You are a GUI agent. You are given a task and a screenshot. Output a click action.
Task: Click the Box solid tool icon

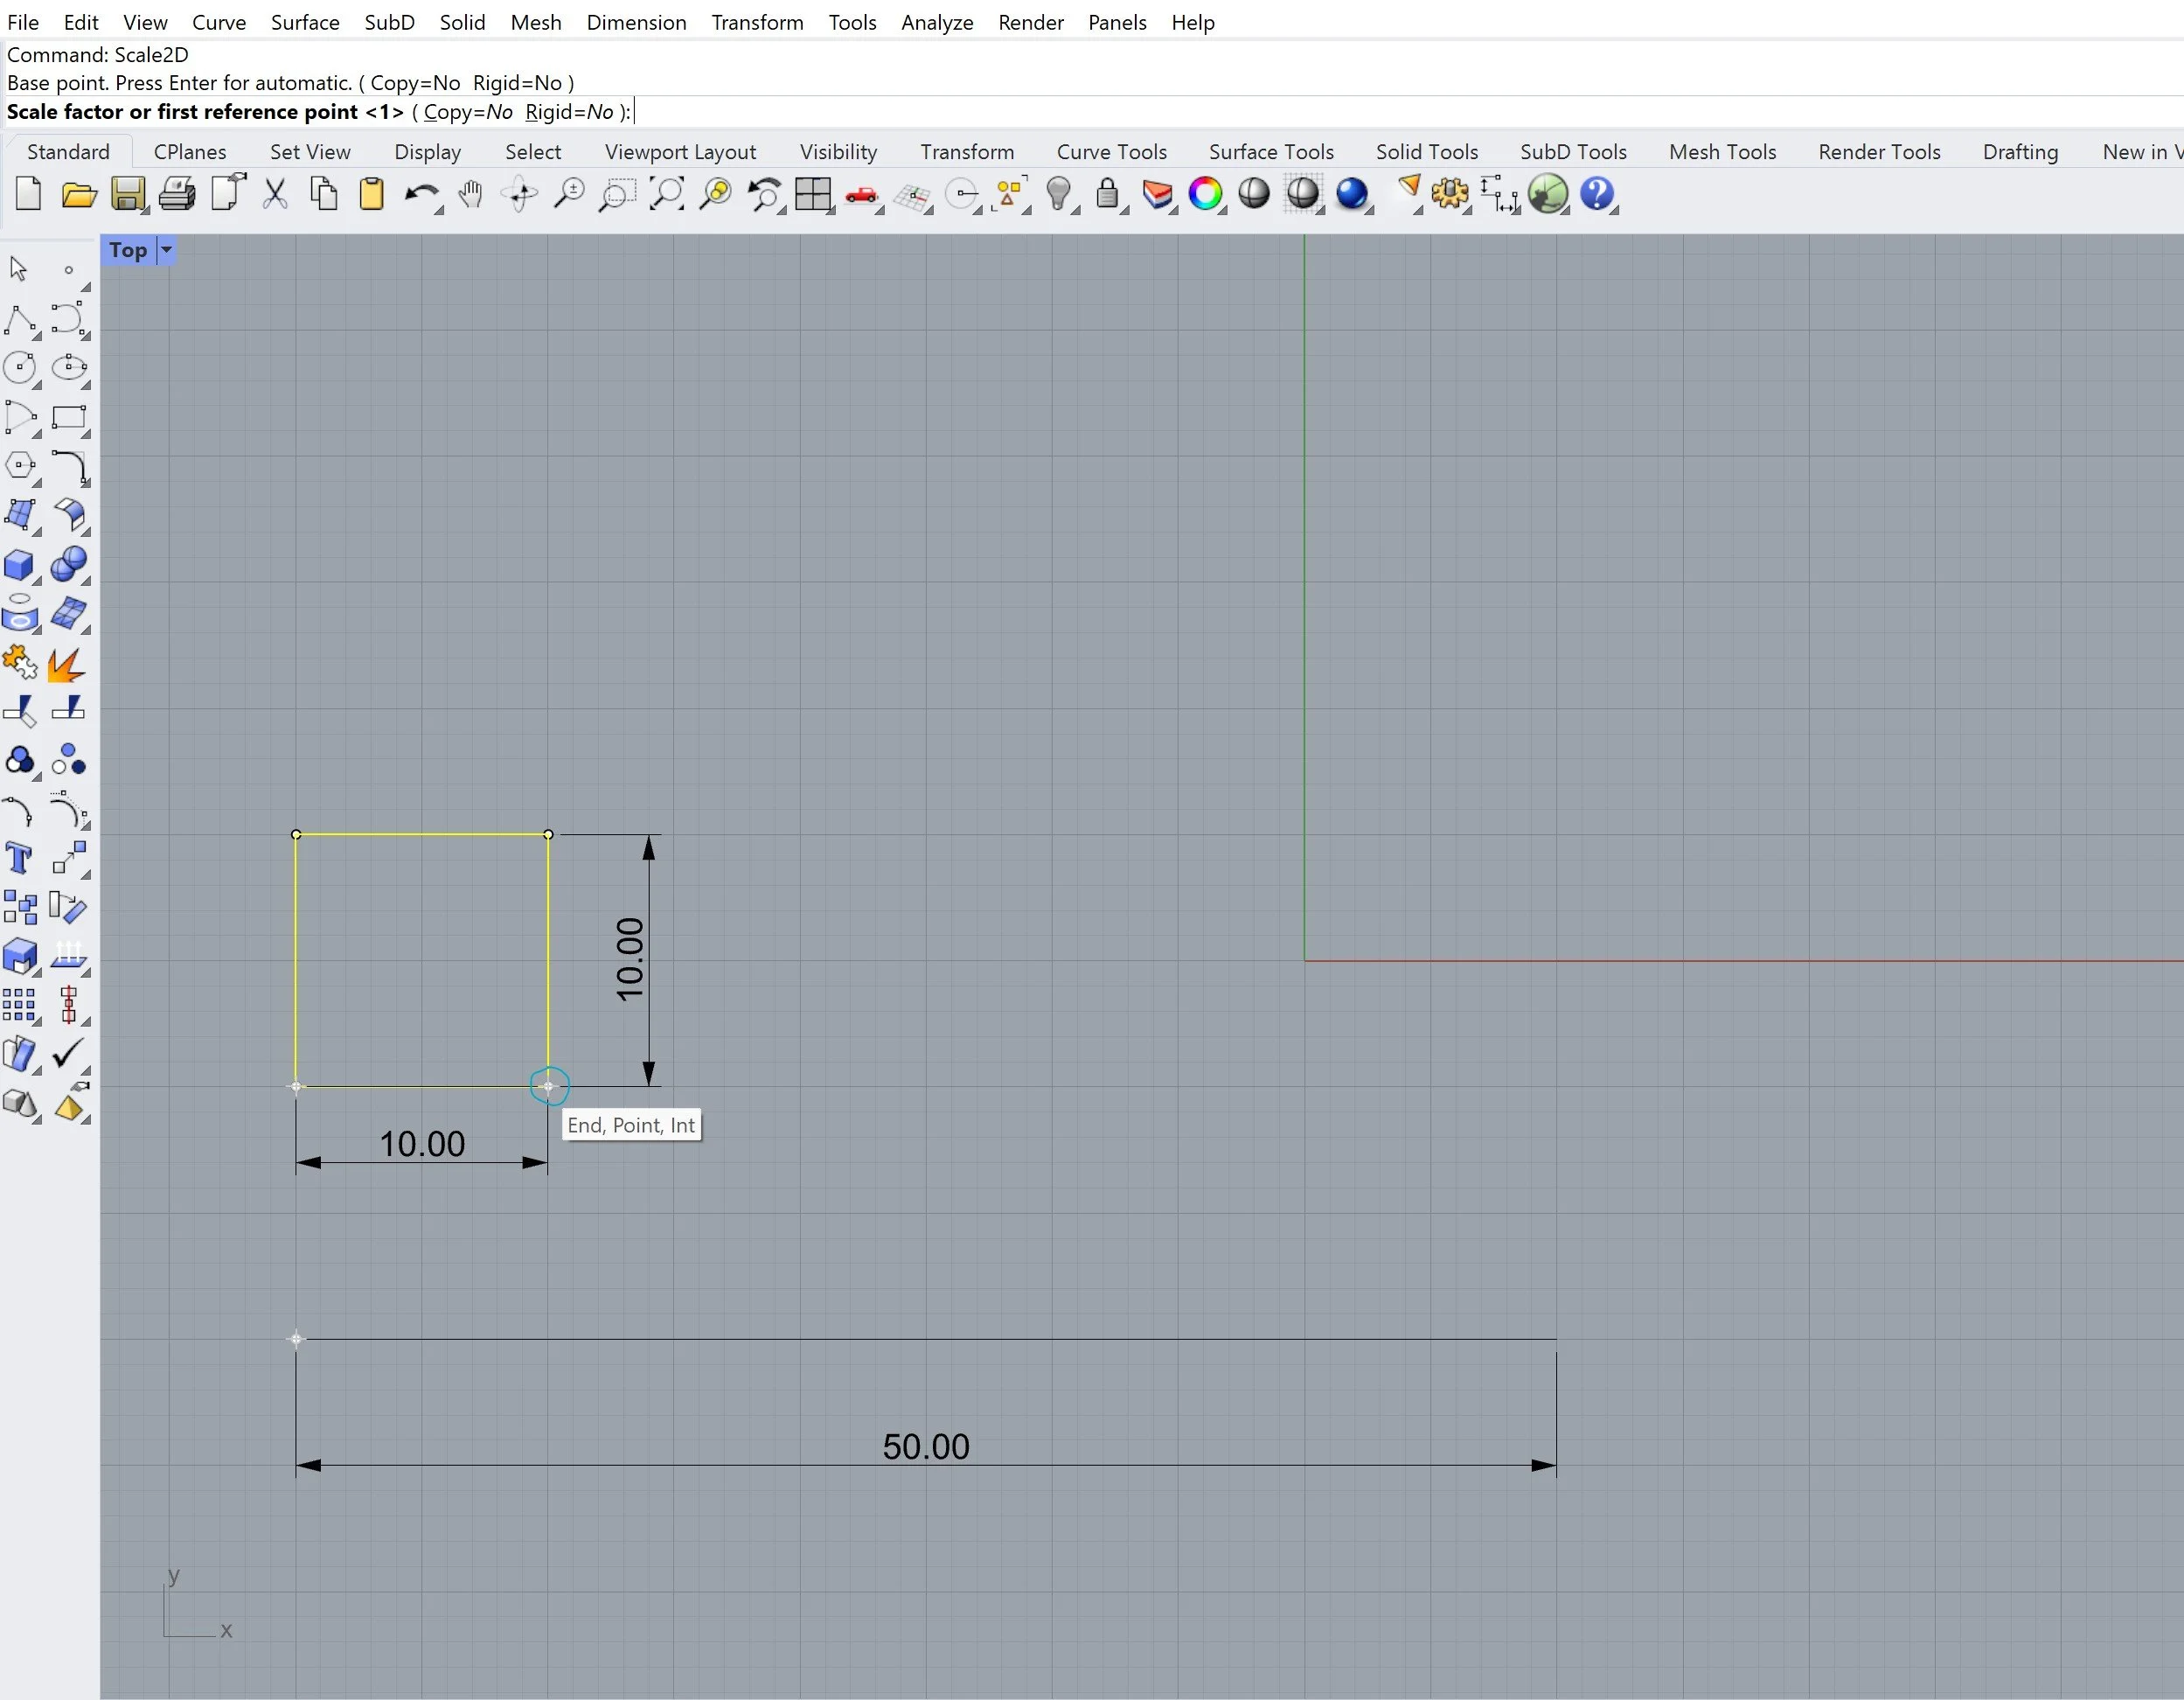20,565
